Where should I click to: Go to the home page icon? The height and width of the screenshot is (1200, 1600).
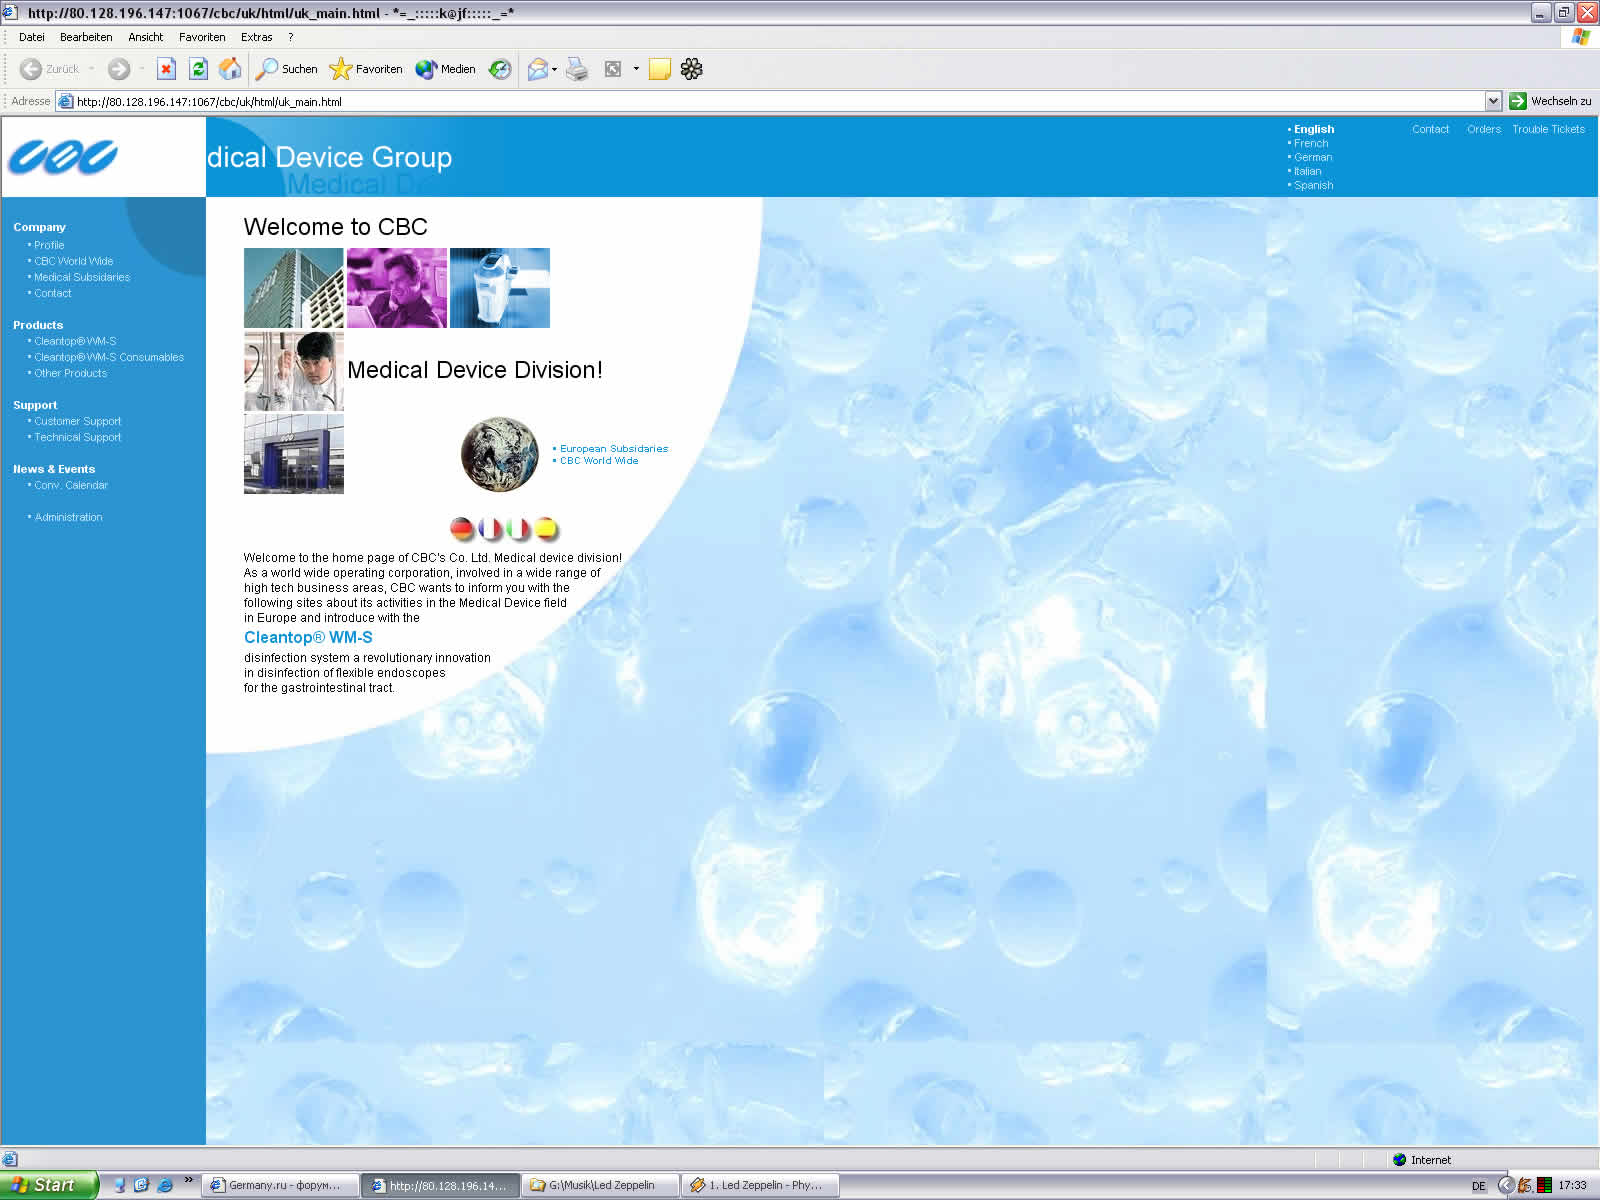click(230, 69)
